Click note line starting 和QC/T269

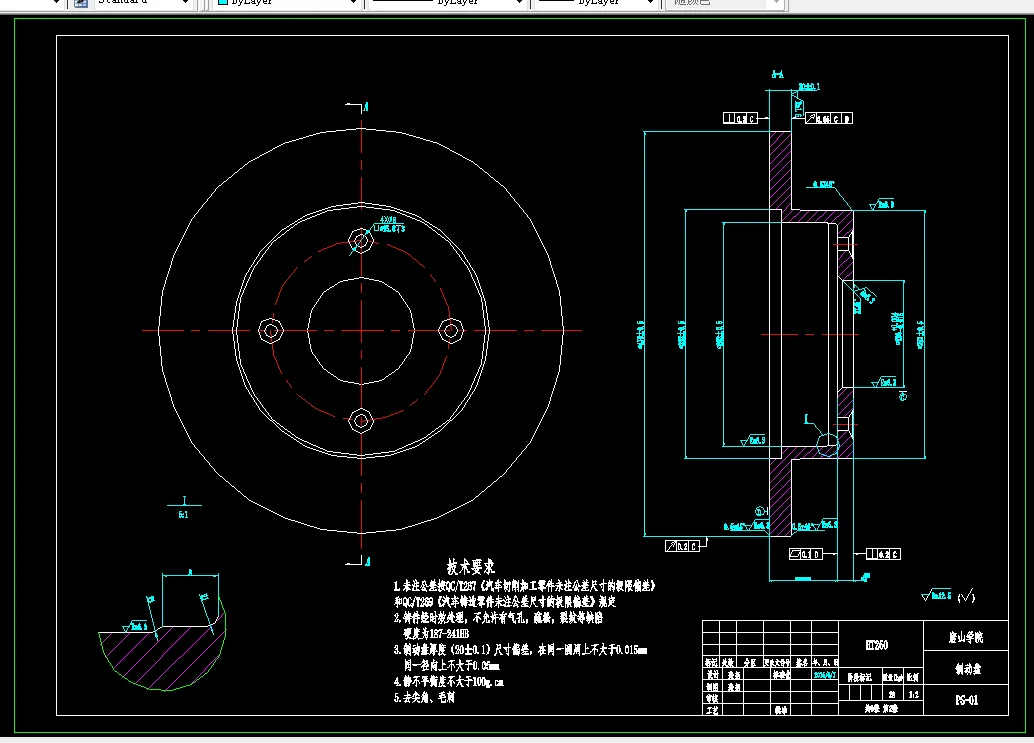[x=505, y=601]
